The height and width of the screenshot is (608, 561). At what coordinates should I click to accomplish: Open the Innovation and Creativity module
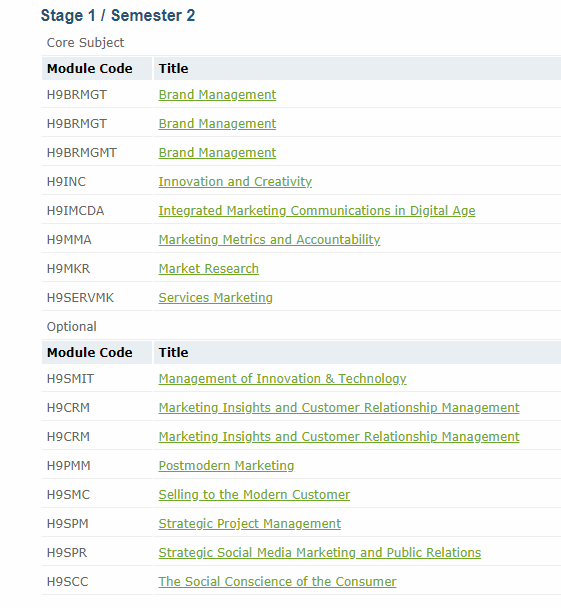tap(235, 182)
